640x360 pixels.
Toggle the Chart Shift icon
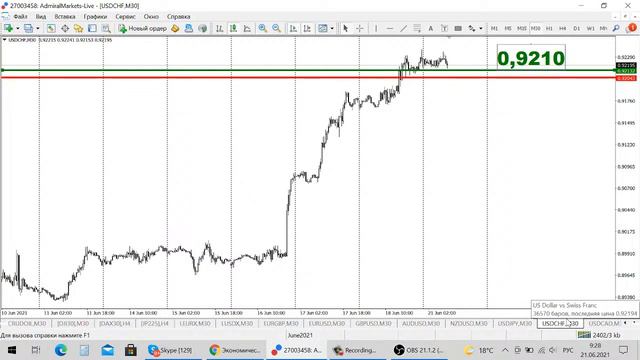pyautogui.click(x=307, y=28)
